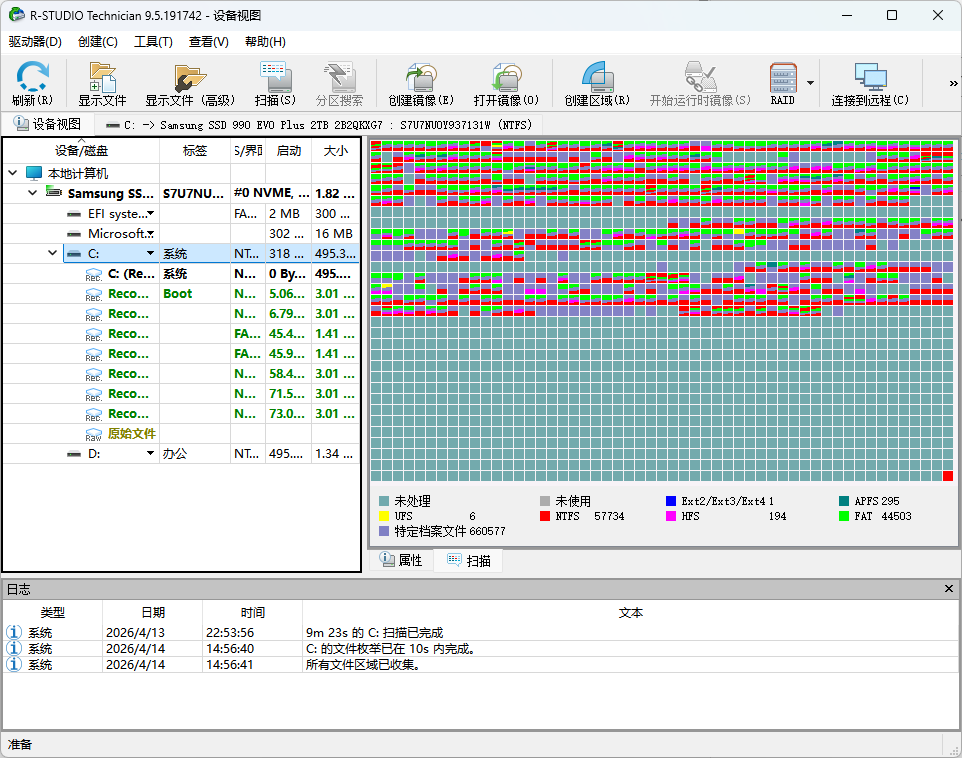Open the 驱动器 menu

point(34,42)
